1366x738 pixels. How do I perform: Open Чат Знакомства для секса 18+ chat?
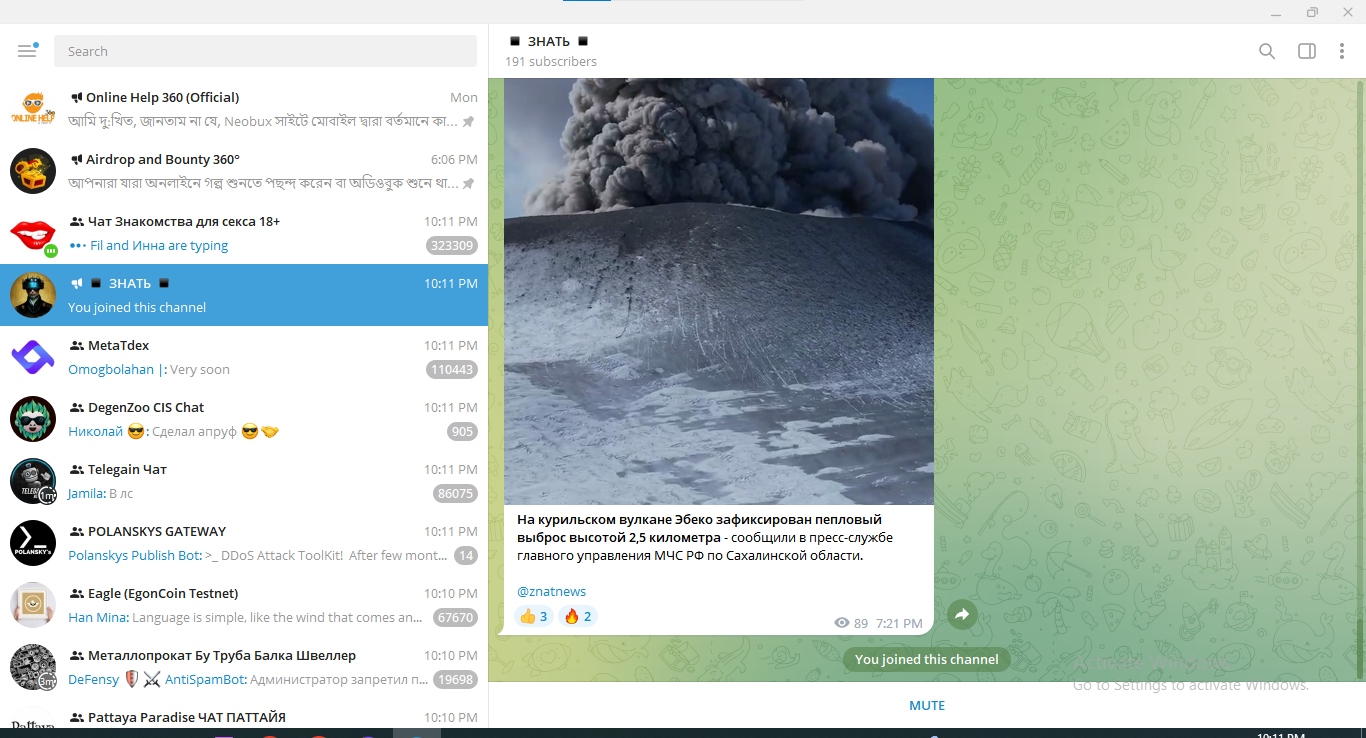click(244, 233)
